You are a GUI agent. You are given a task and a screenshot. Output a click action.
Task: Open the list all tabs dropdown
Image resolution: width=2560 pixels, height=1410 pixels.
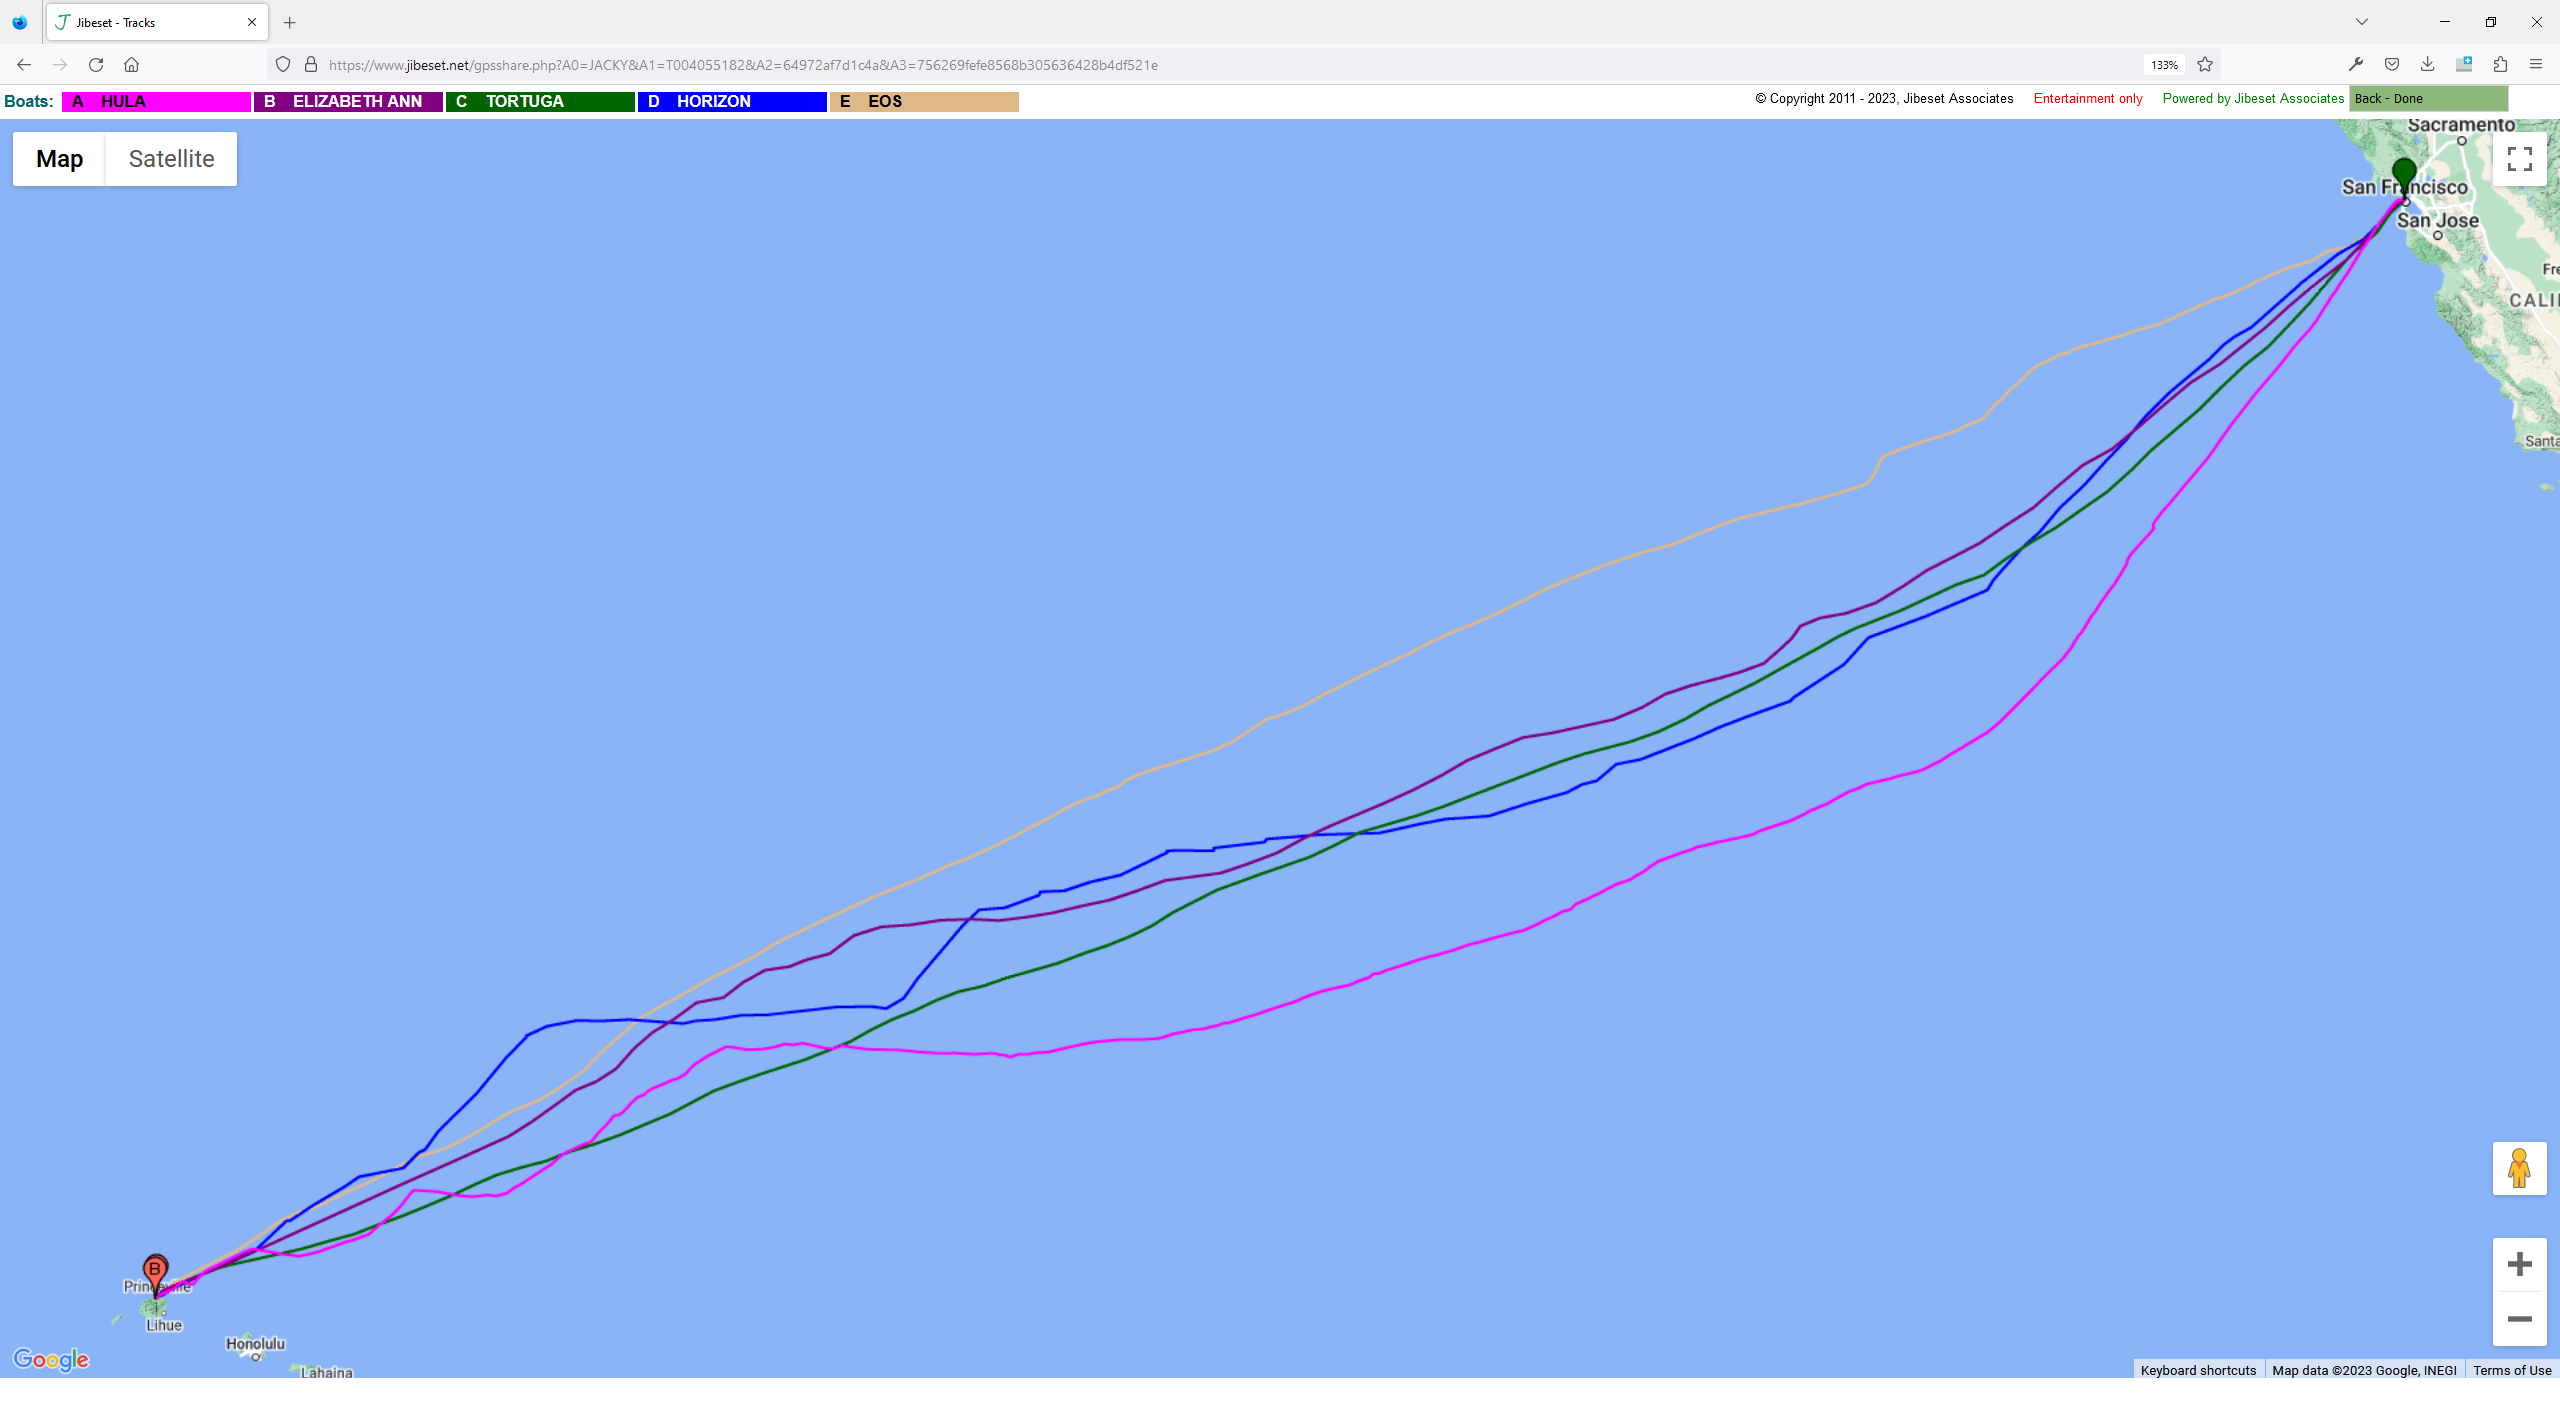point(2362,22)
